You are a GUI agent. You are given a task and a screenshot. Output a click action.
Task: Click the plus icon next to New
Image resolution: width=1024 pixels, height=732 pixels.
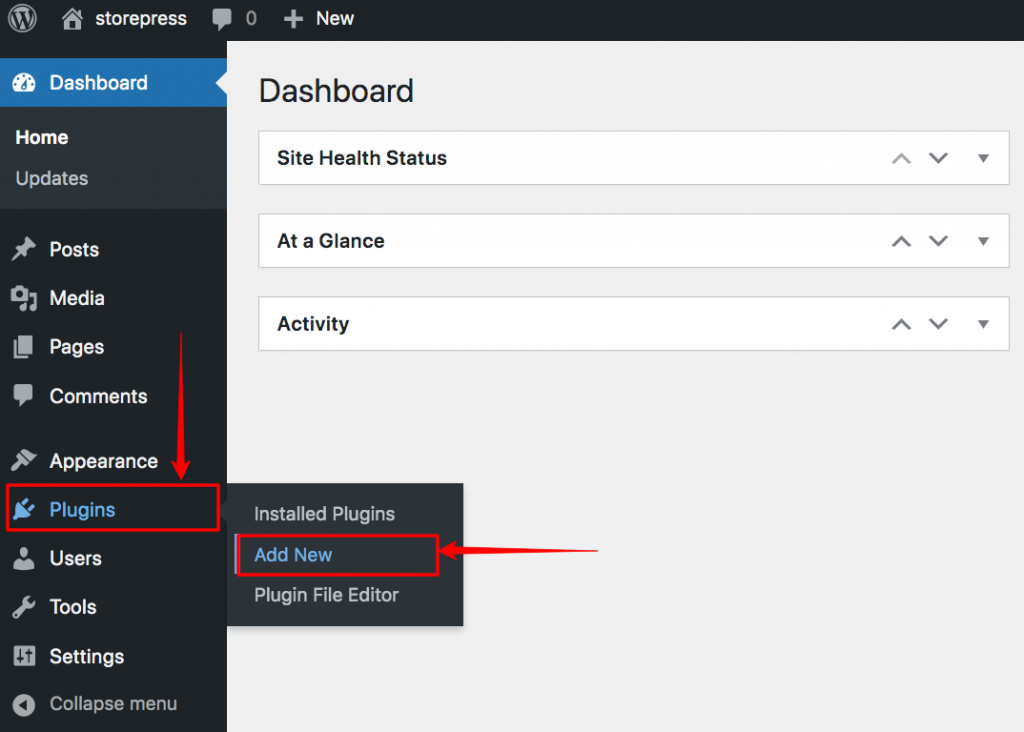(x=293, y=18)
